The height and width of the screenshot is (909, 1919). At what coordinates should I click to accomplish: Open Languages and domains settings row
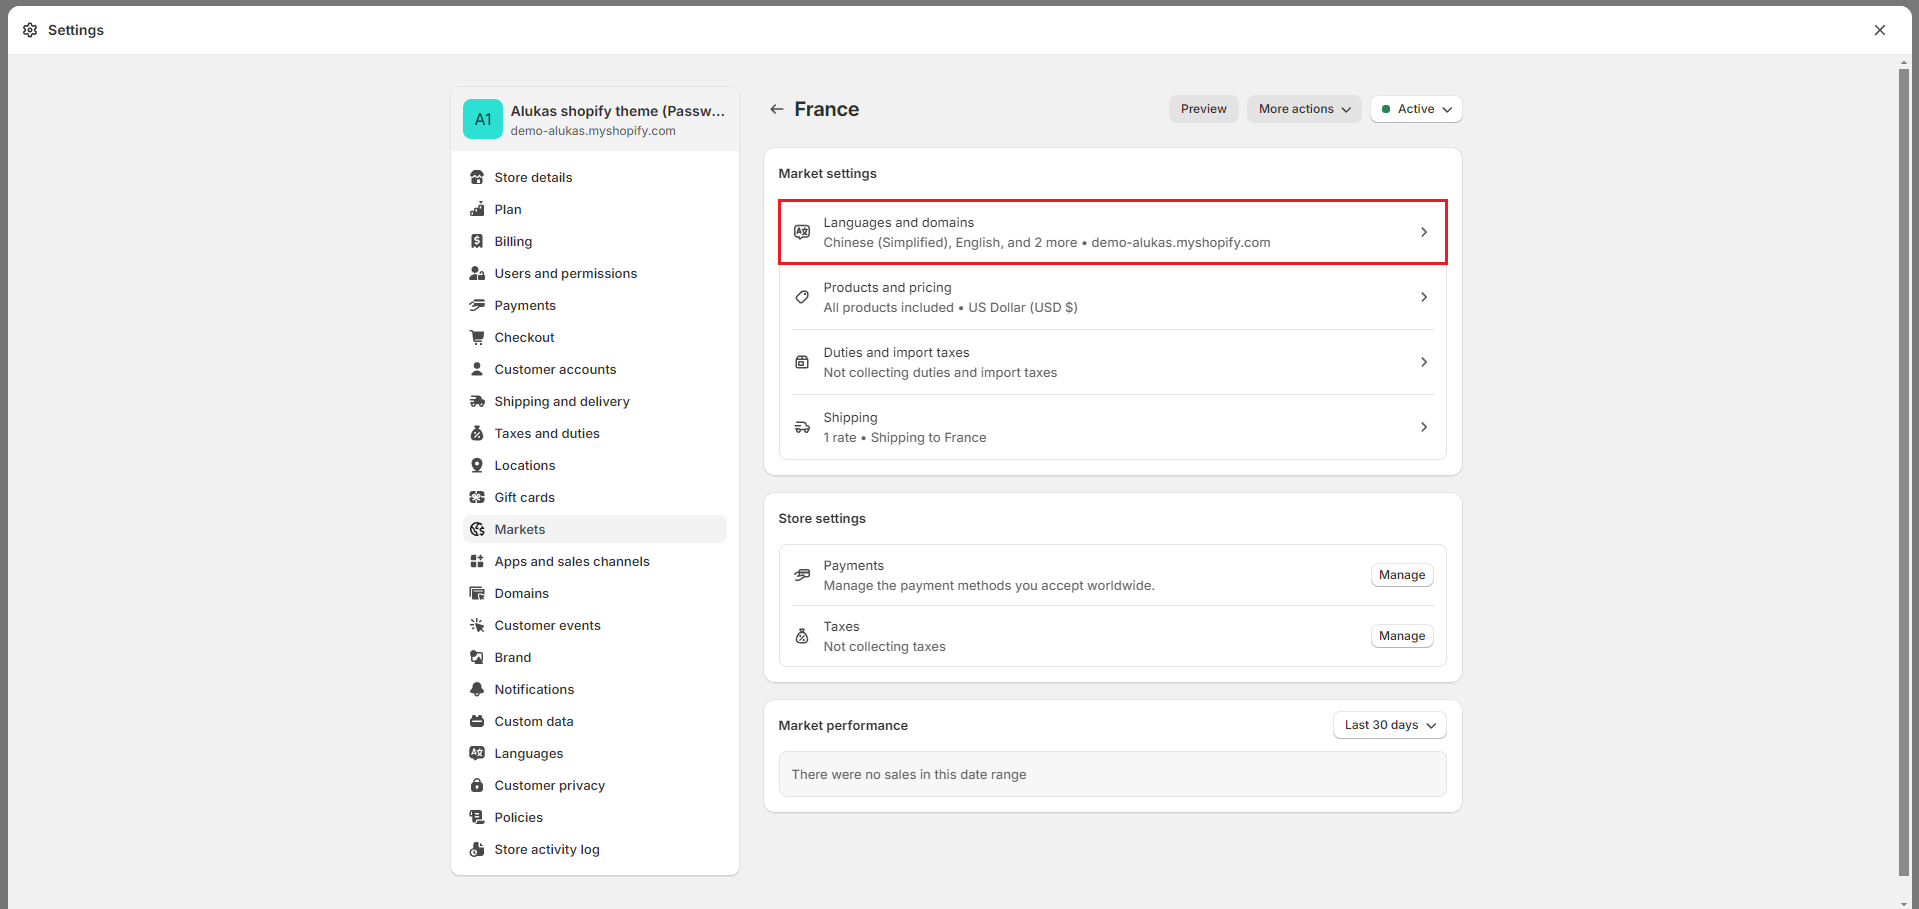pos(1112,232)
